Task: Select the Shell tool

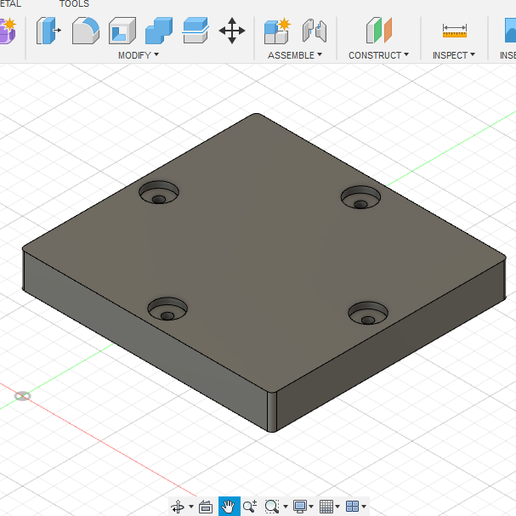Action: pos(122,31)
